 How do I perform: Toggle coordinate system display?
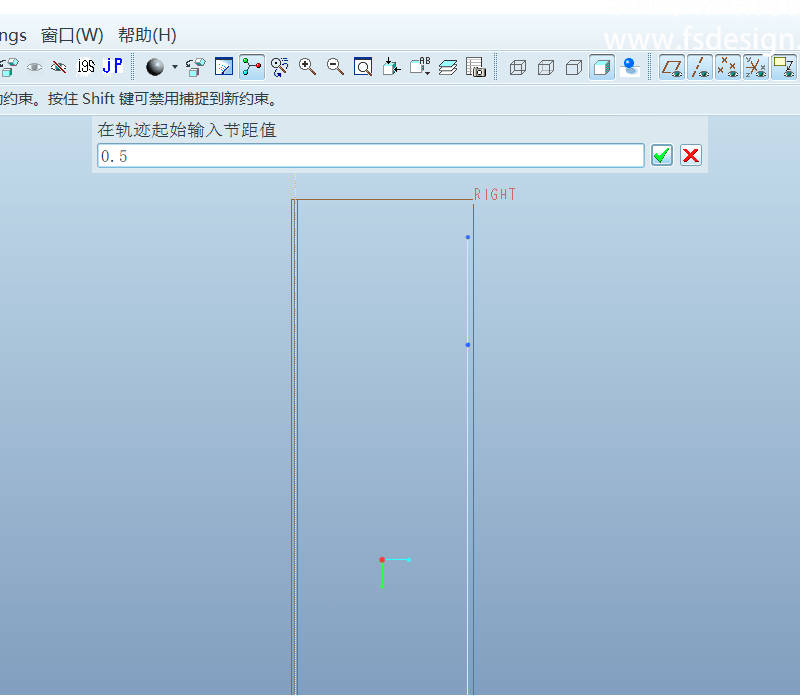click(756, 67)
